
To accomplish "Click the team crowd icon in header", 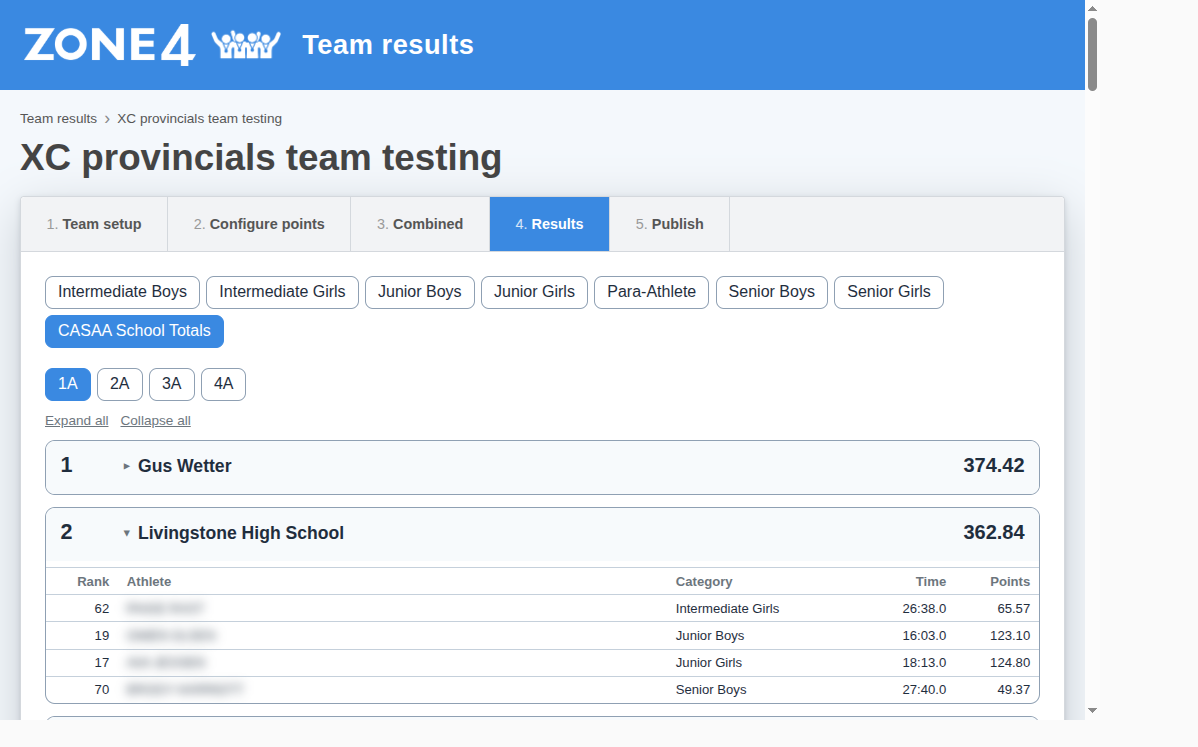I will coord(246,44).
